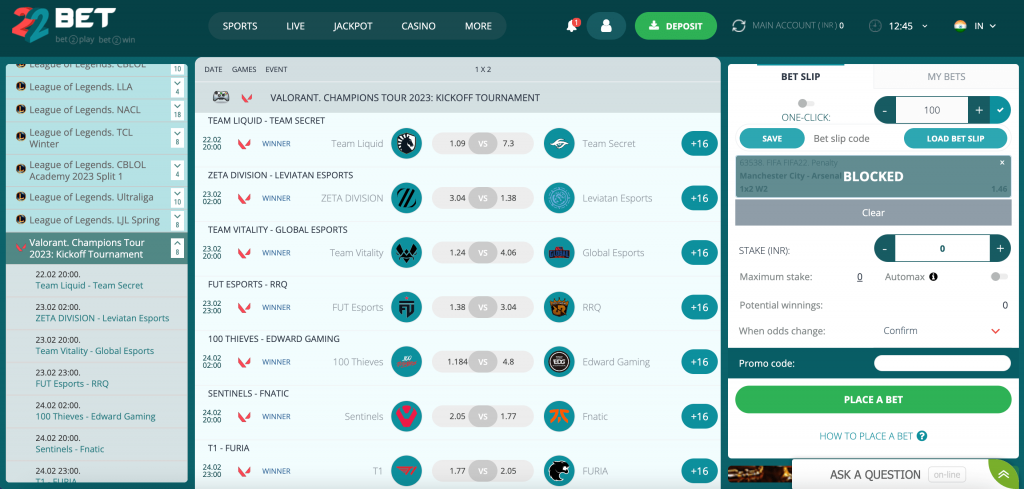This screenshot has width=1024, height=489.
Task: Click Leviatan Esports logo icon
Action: coord(559,198)
